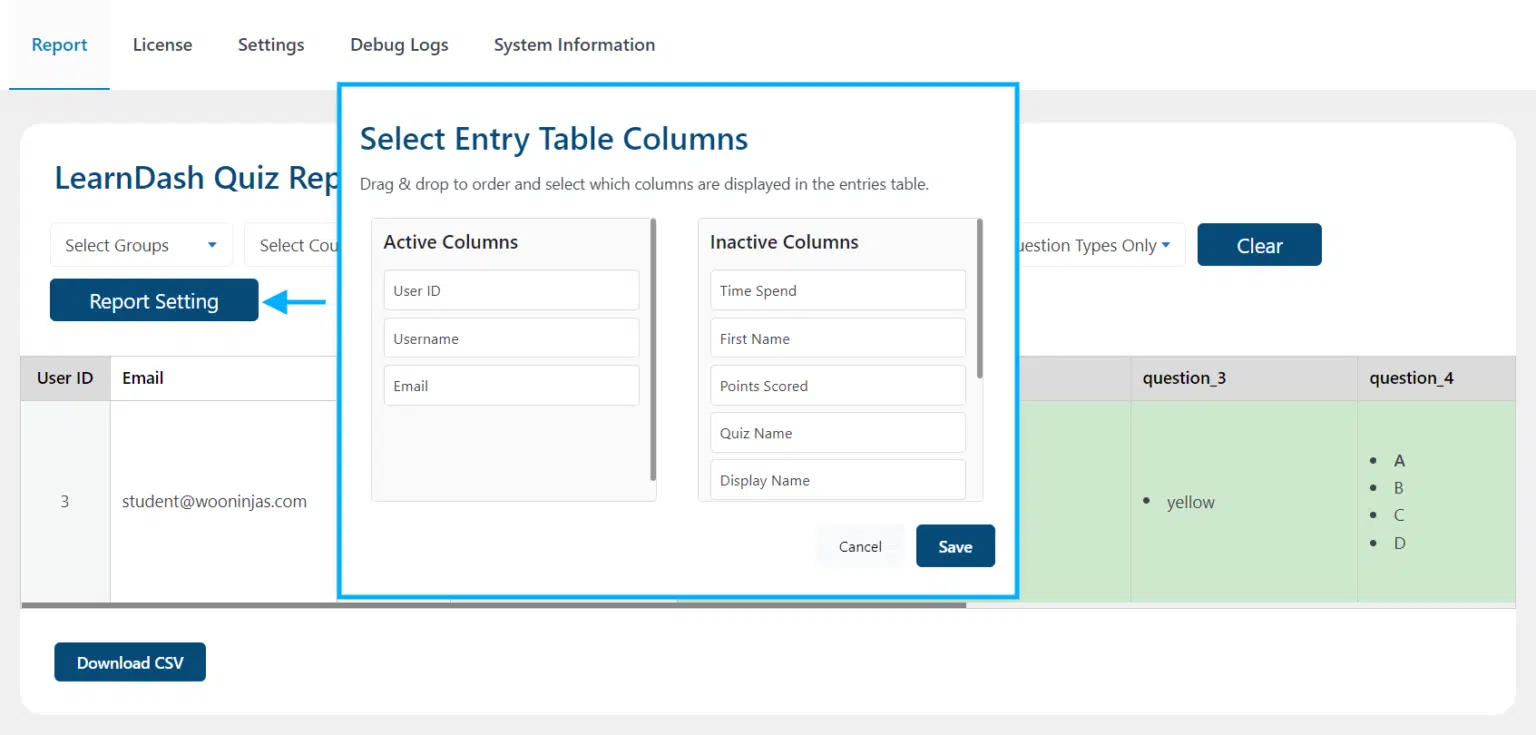This screenshot has width=1536, height=735.
Task: Click the Active Columns heading
Action: coord(451,242)
